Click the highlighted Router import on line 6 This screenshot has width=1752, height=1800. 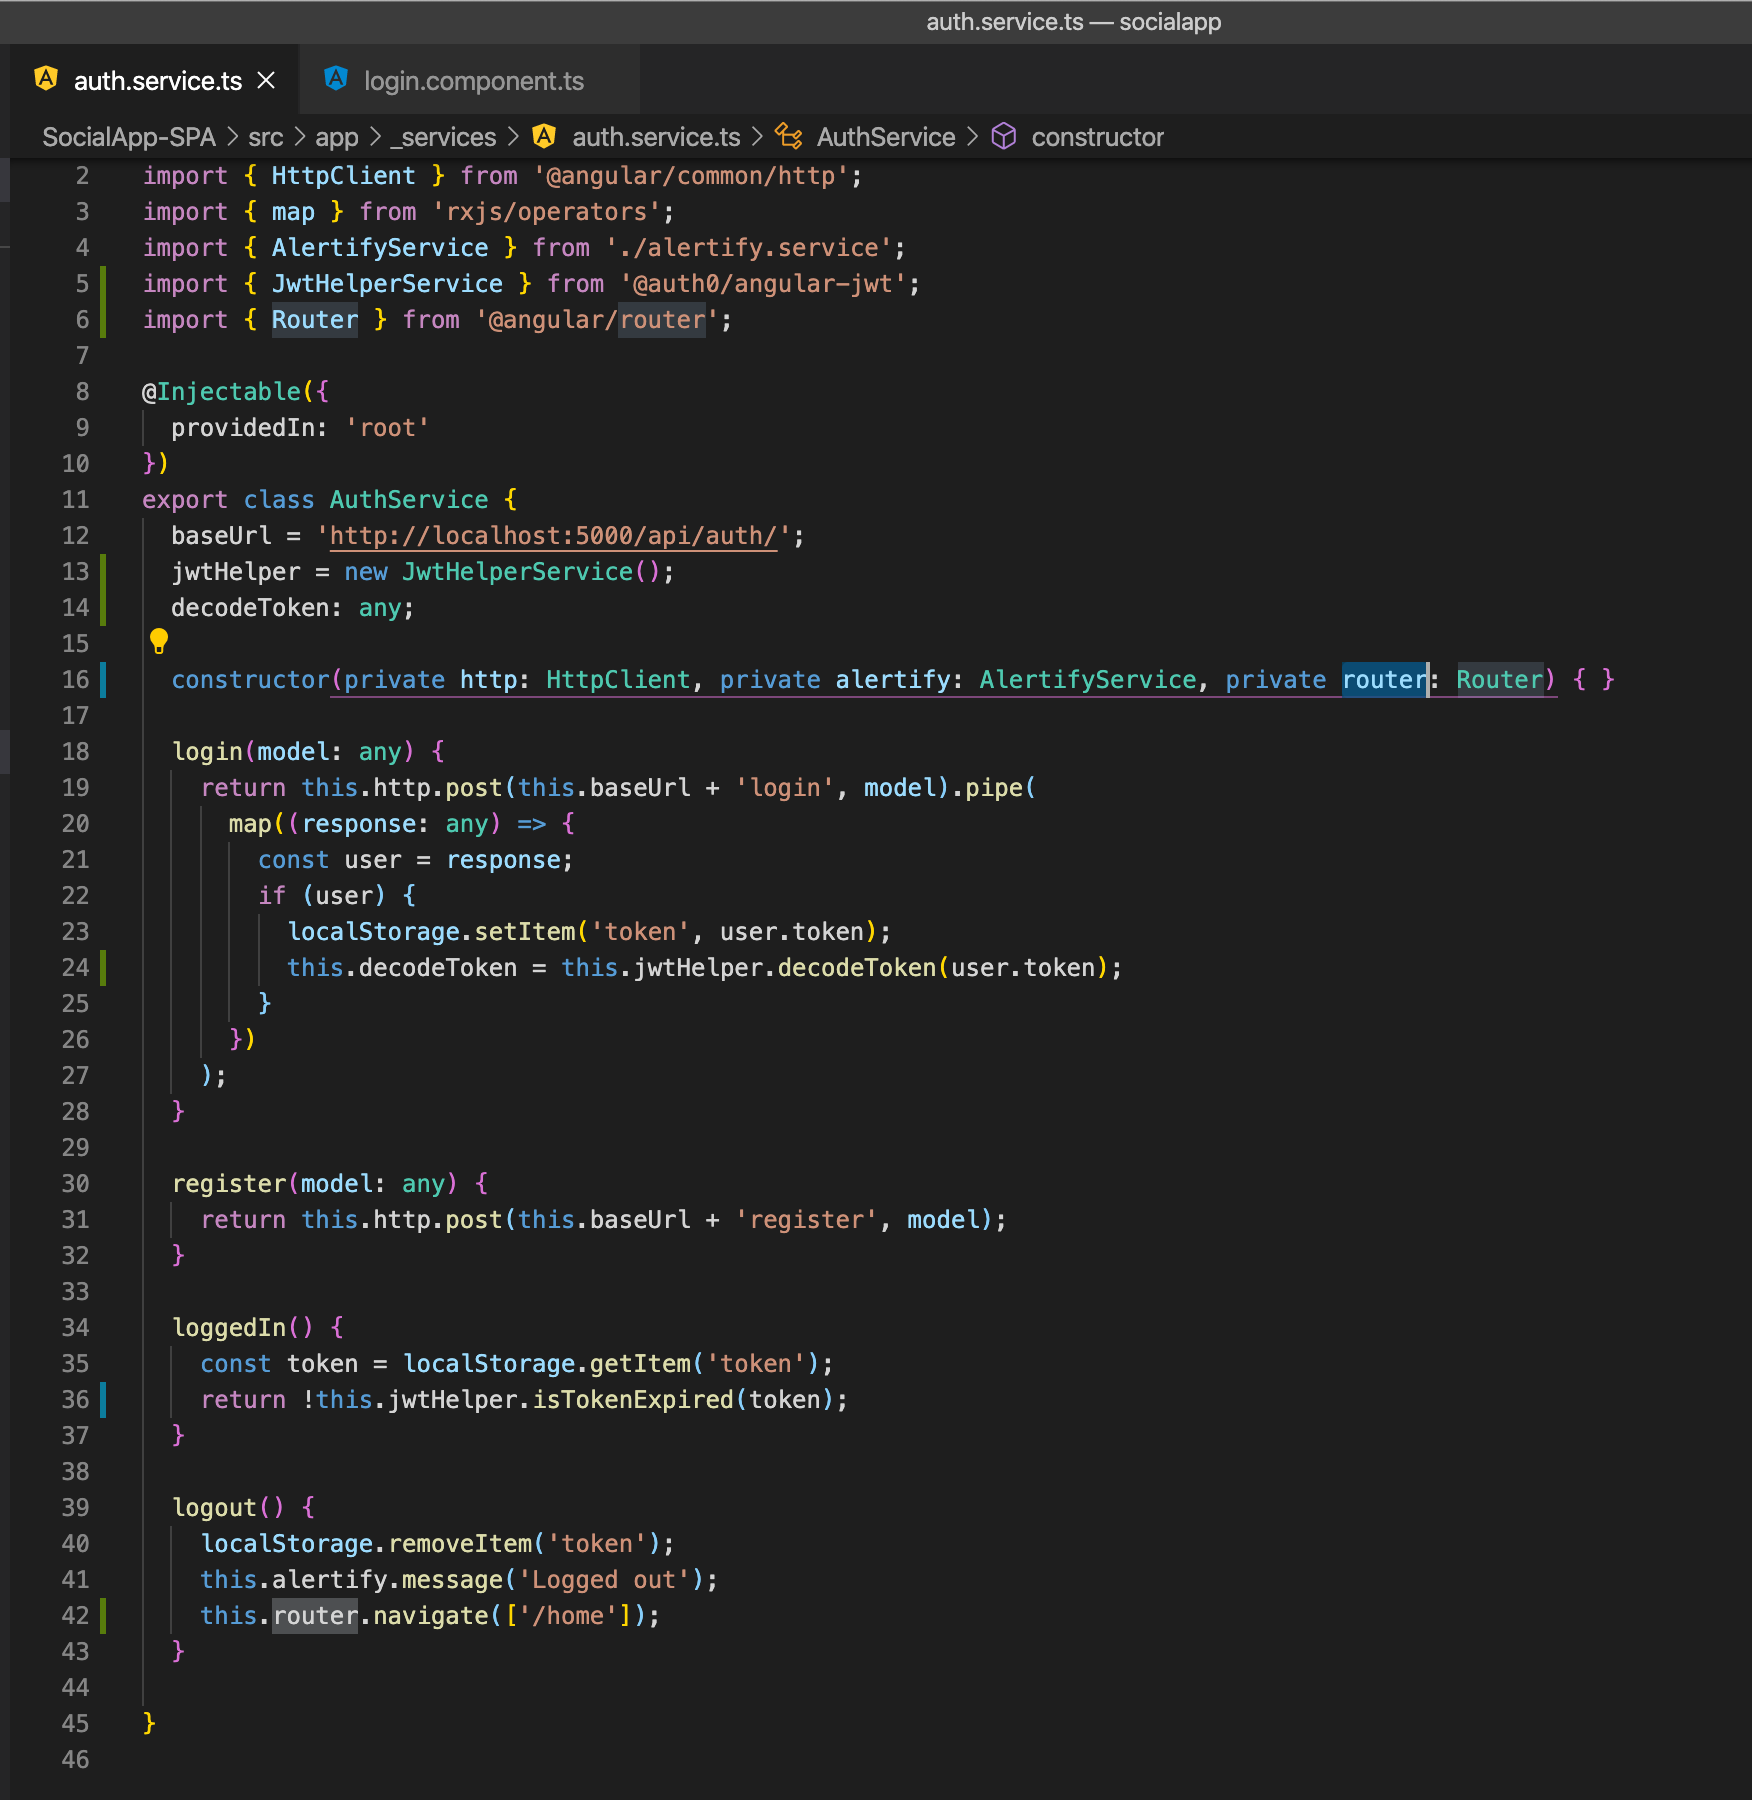[314, 320]
